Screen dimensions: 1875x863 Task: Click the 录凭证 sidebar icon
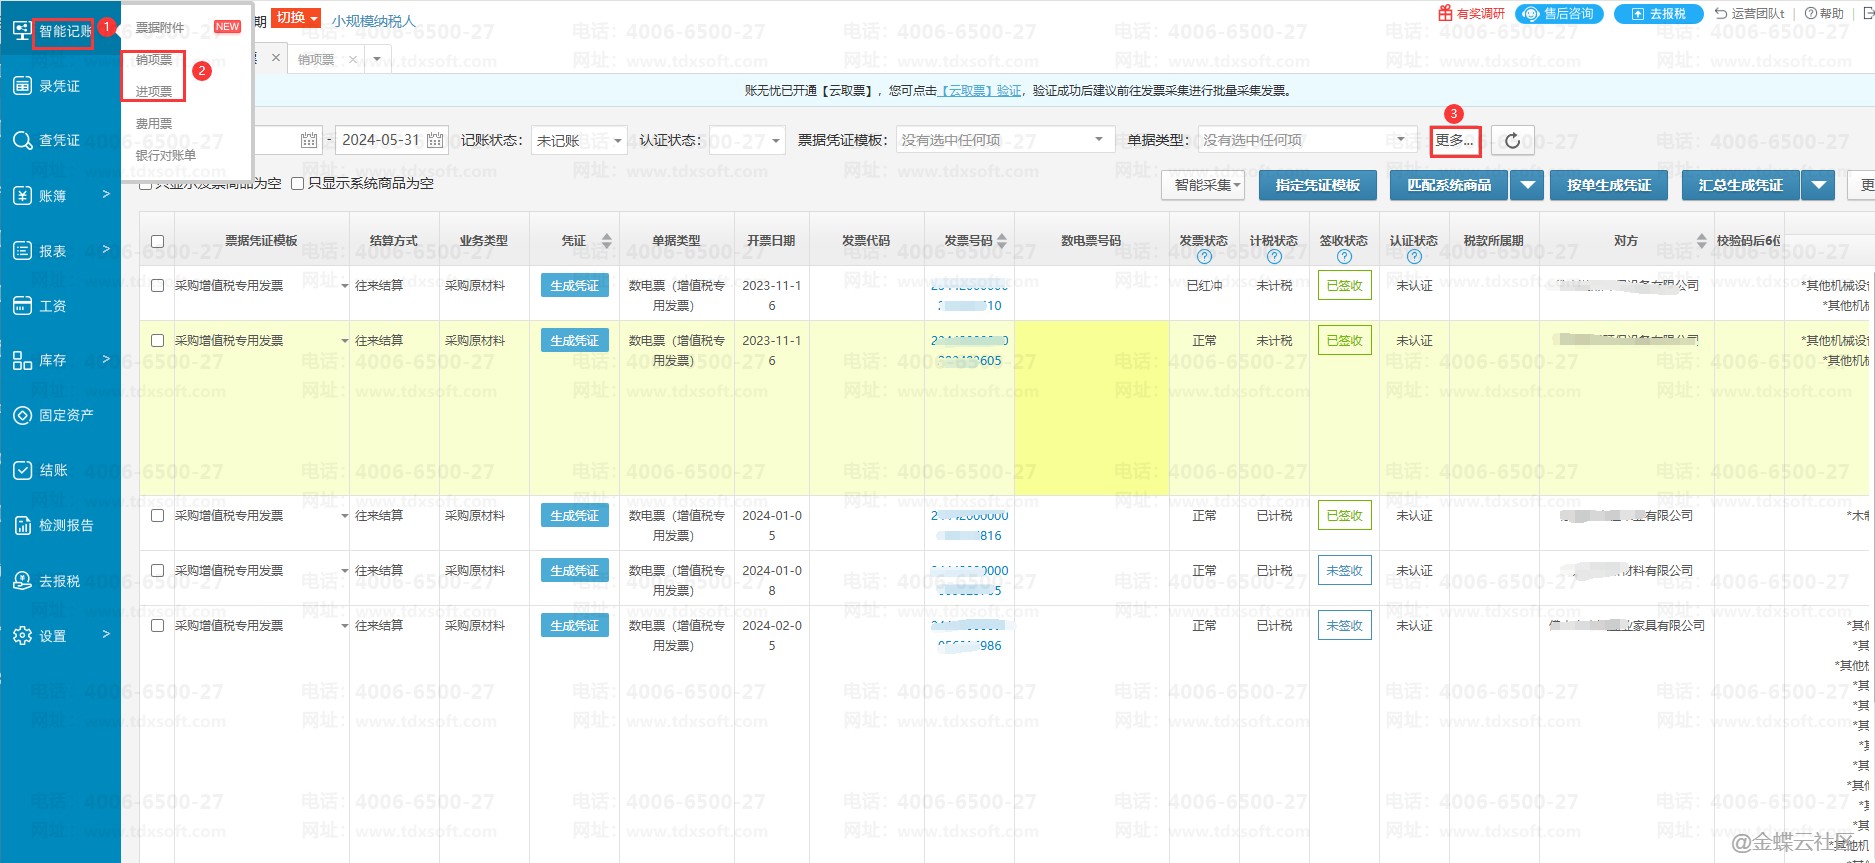click(22, 86)
